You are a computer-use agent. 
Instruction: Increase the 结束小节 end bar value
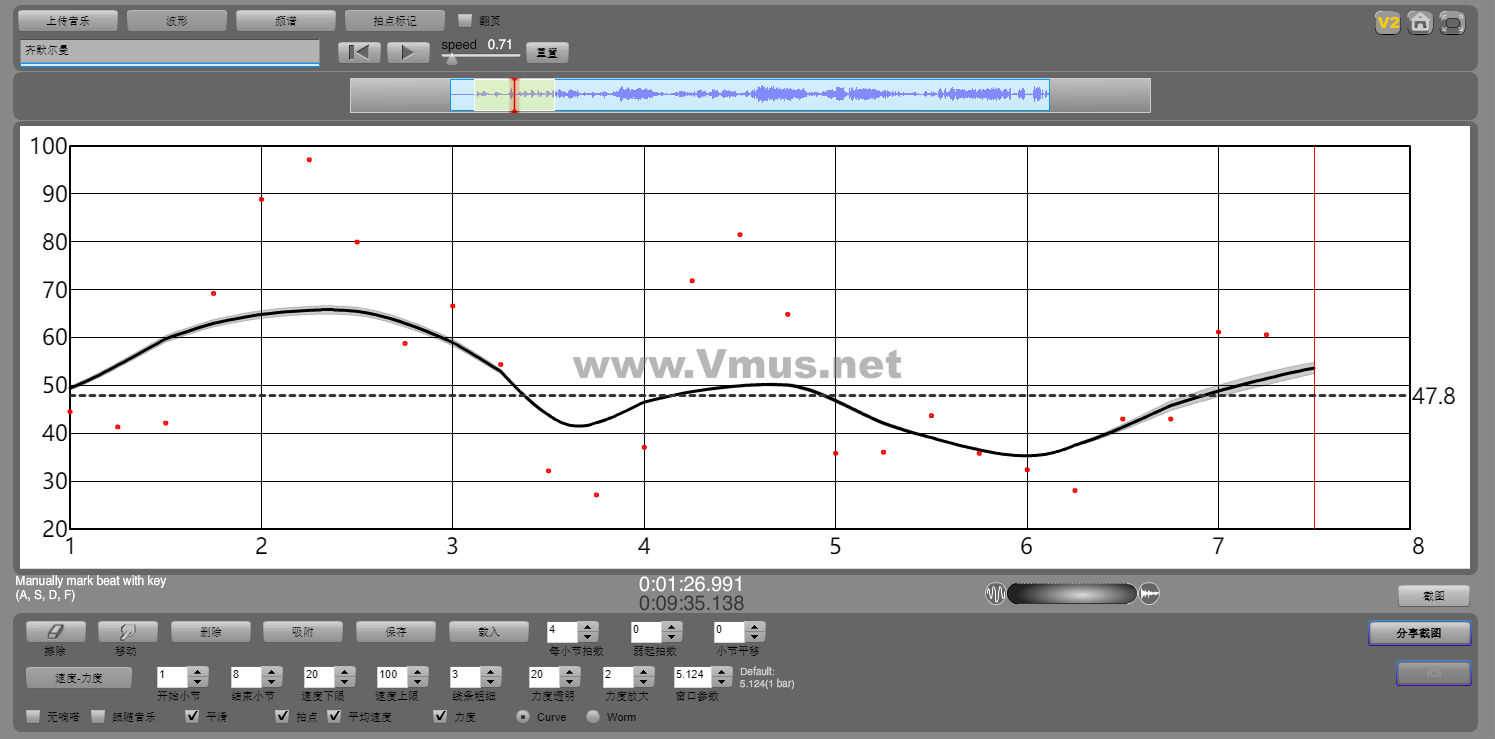click(270, 672)
